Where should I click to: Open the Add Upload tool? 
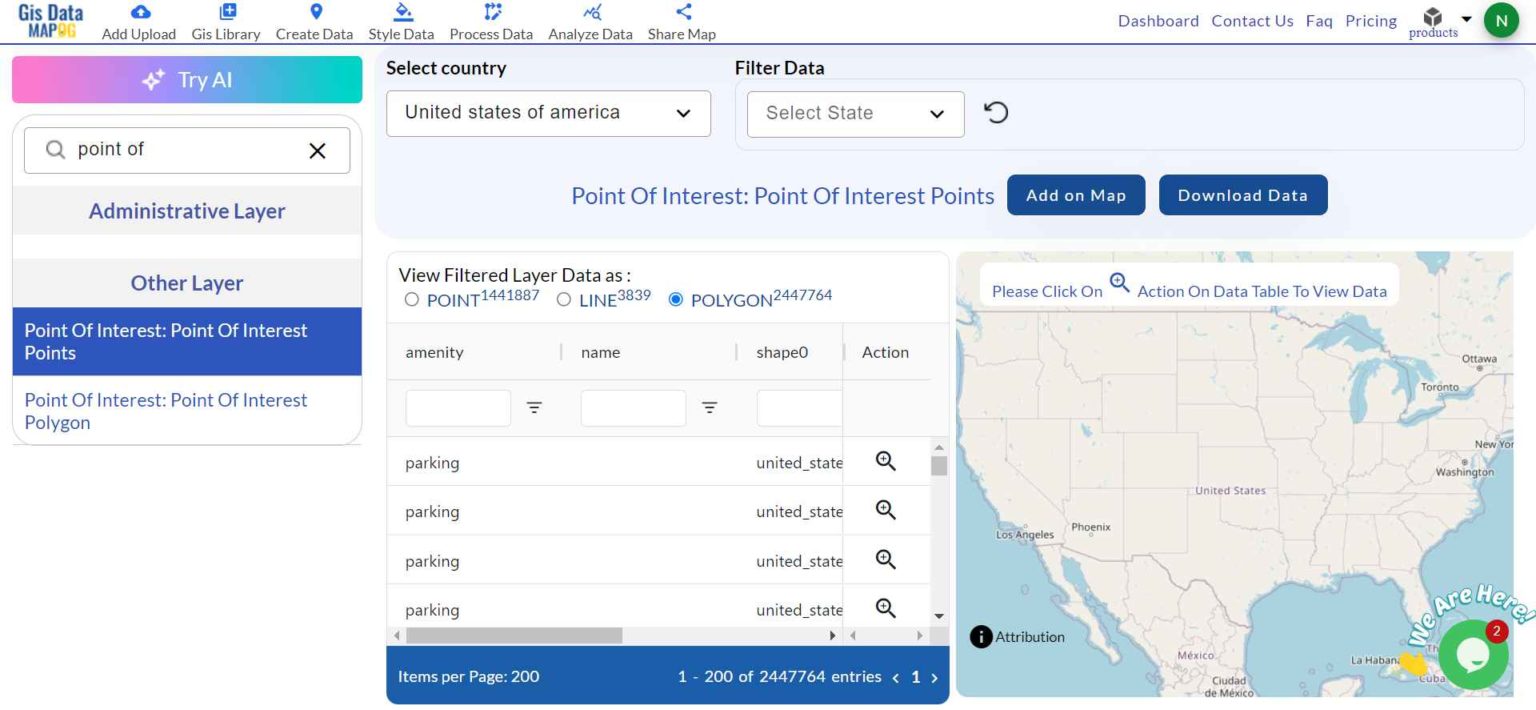click(x=138, y=22)
